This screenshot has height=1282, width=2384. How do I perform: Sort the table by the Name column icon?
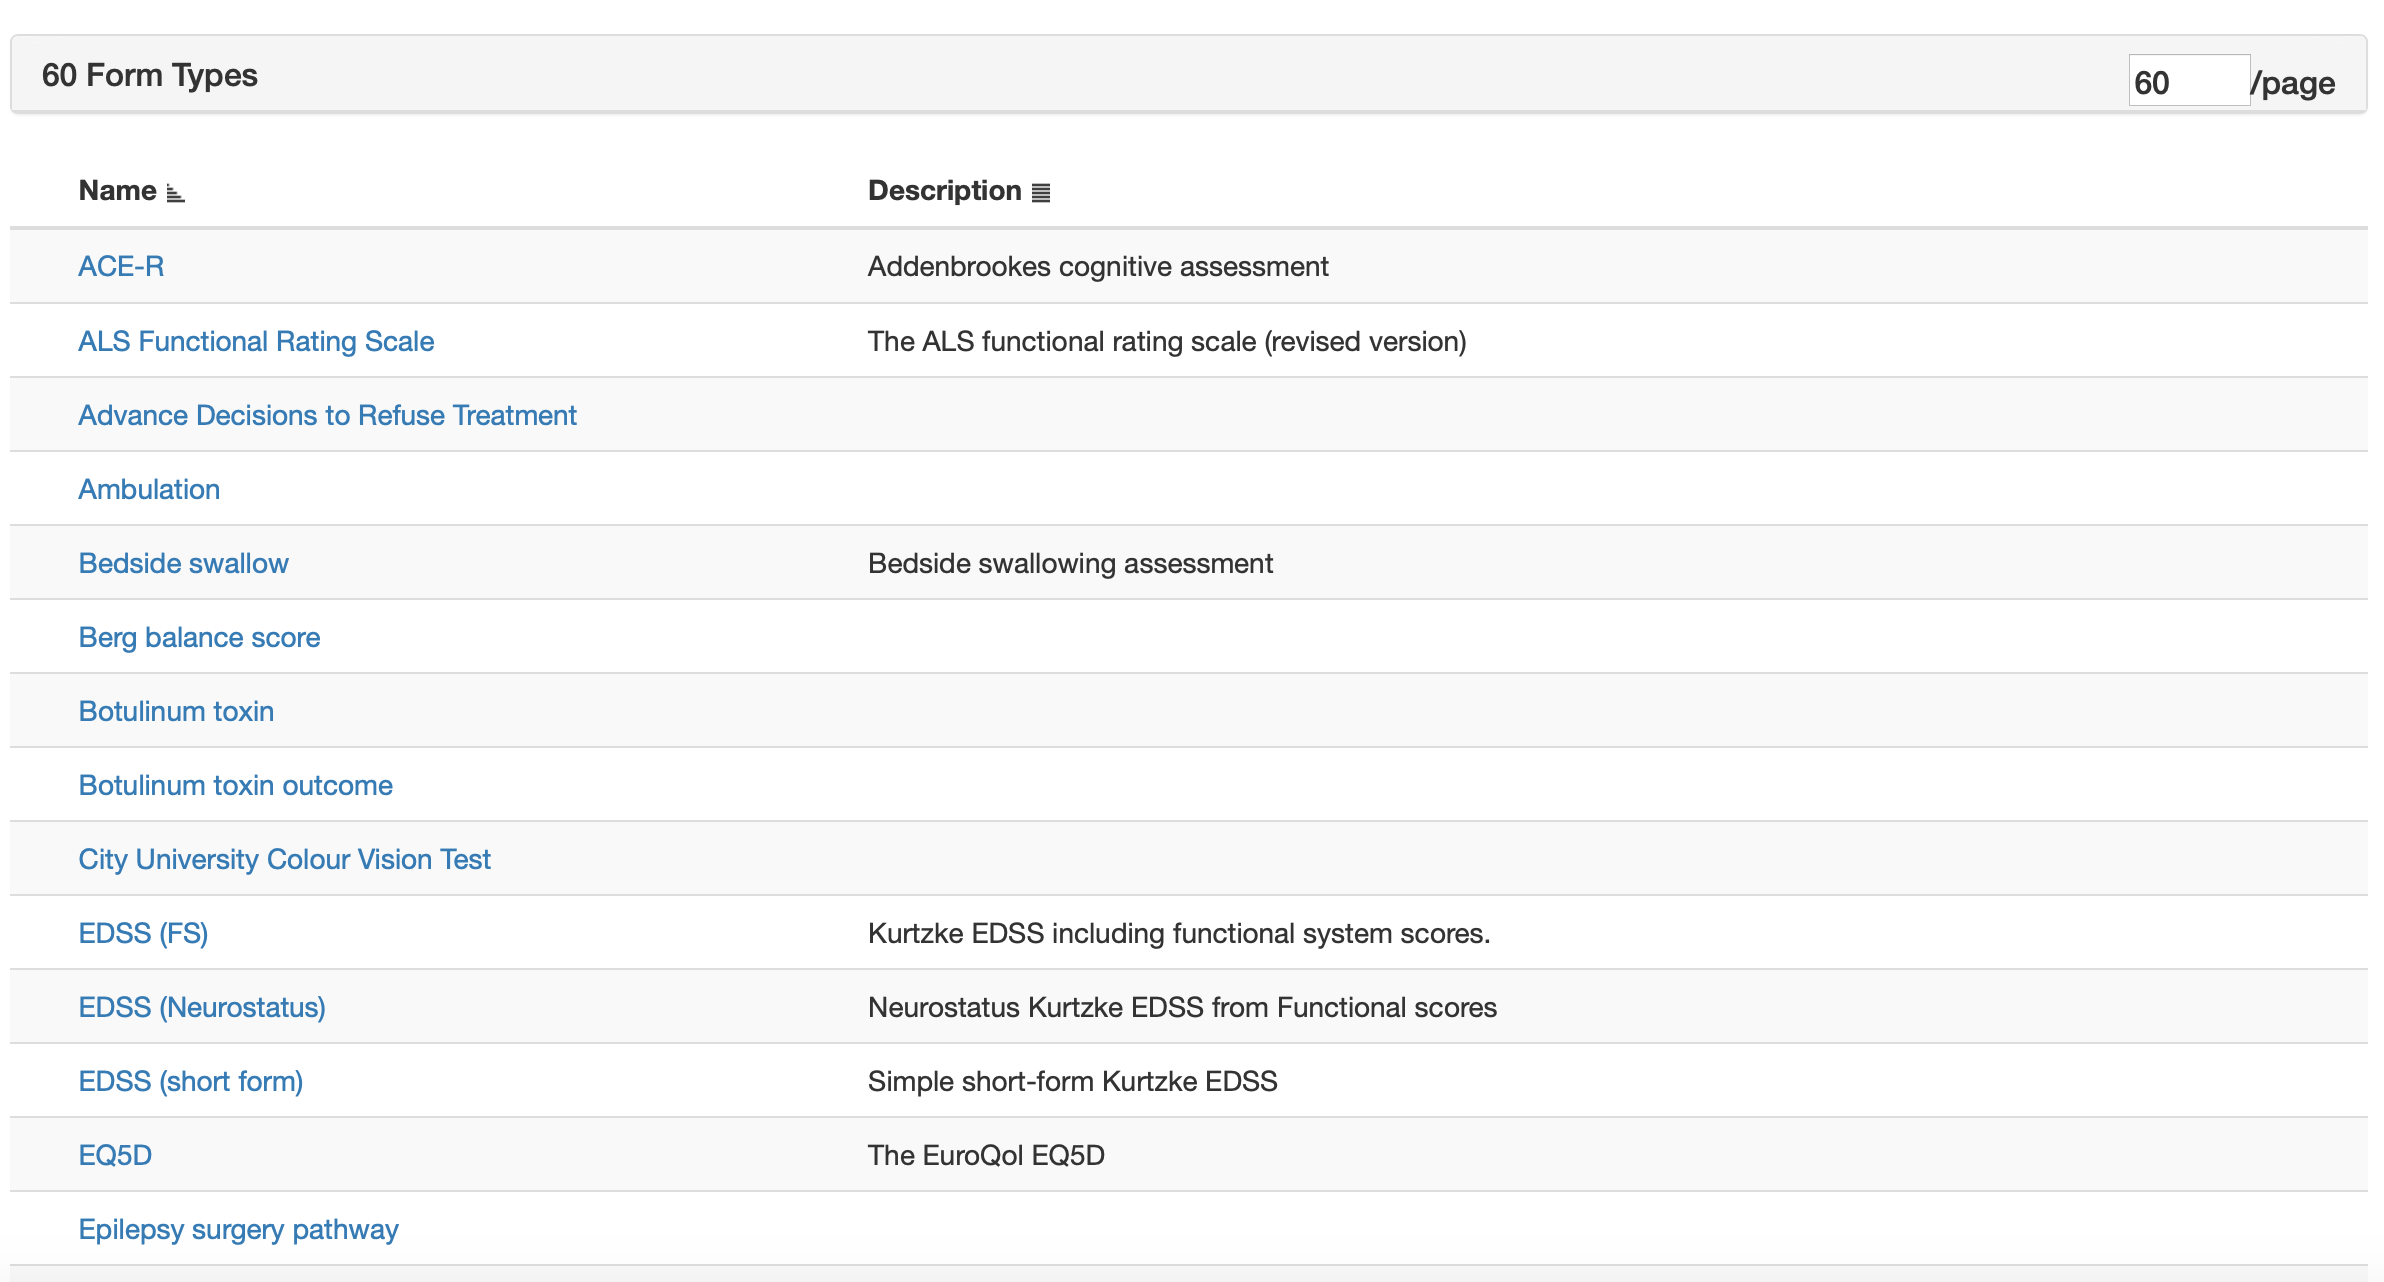[174, 190]
